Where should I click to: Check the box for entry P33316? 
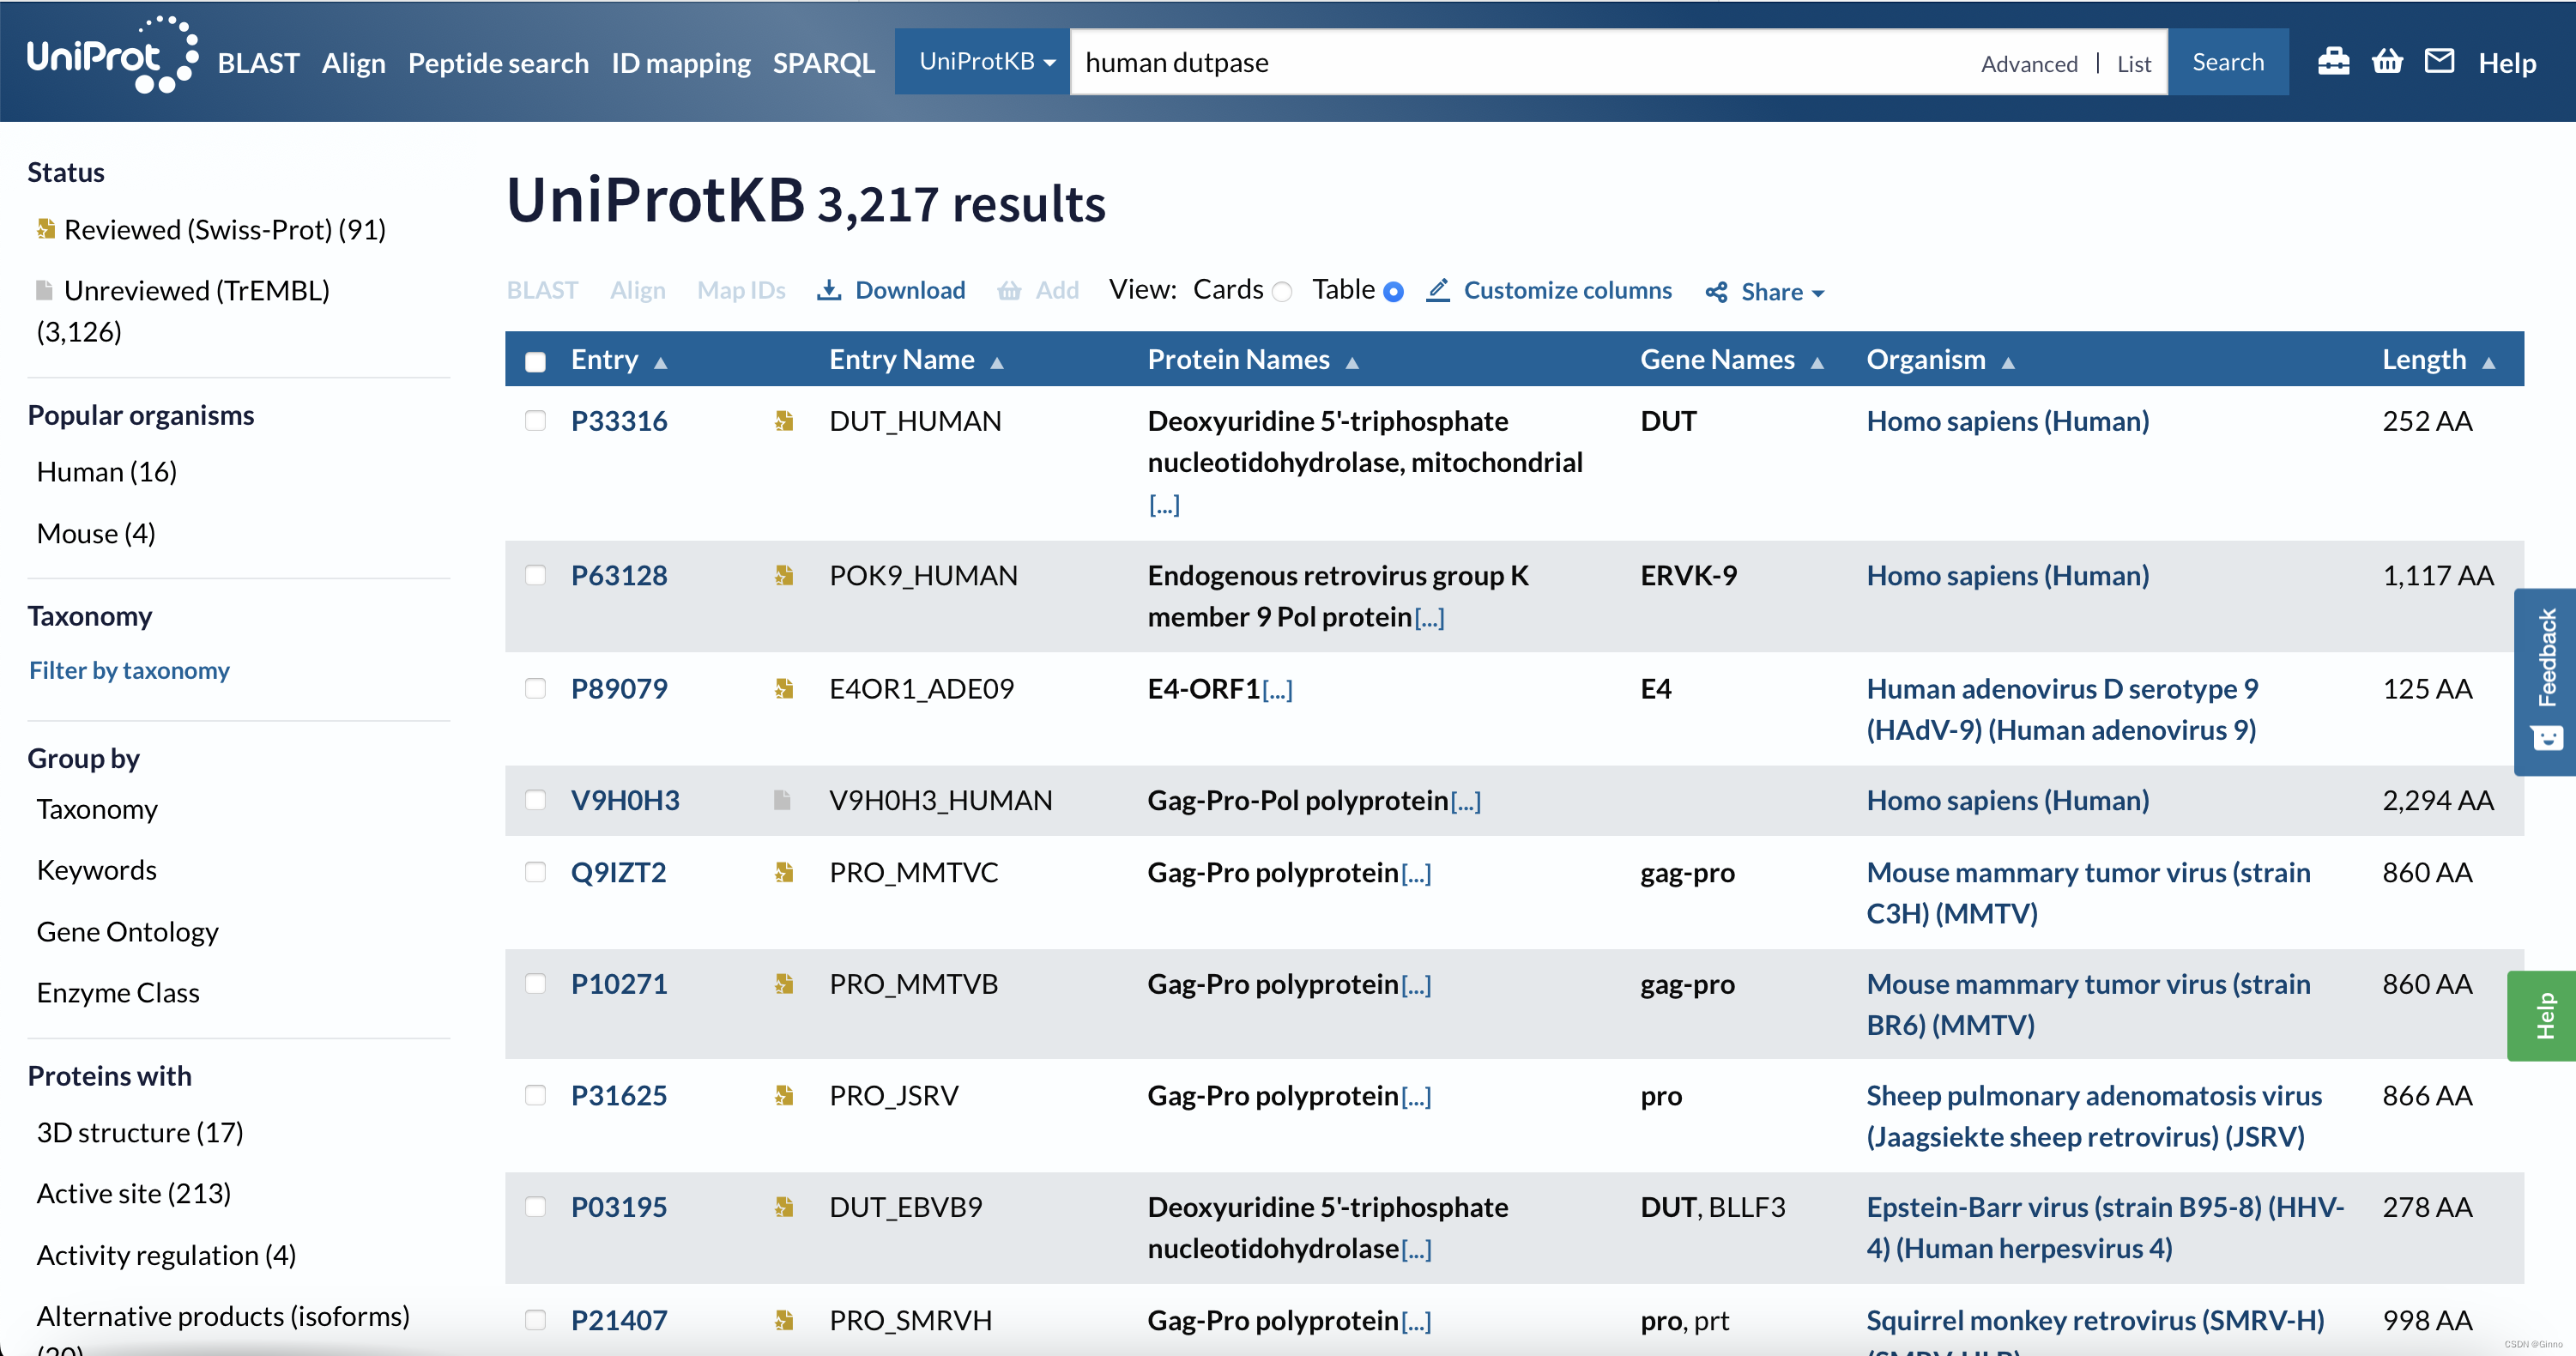click(536, 421)
